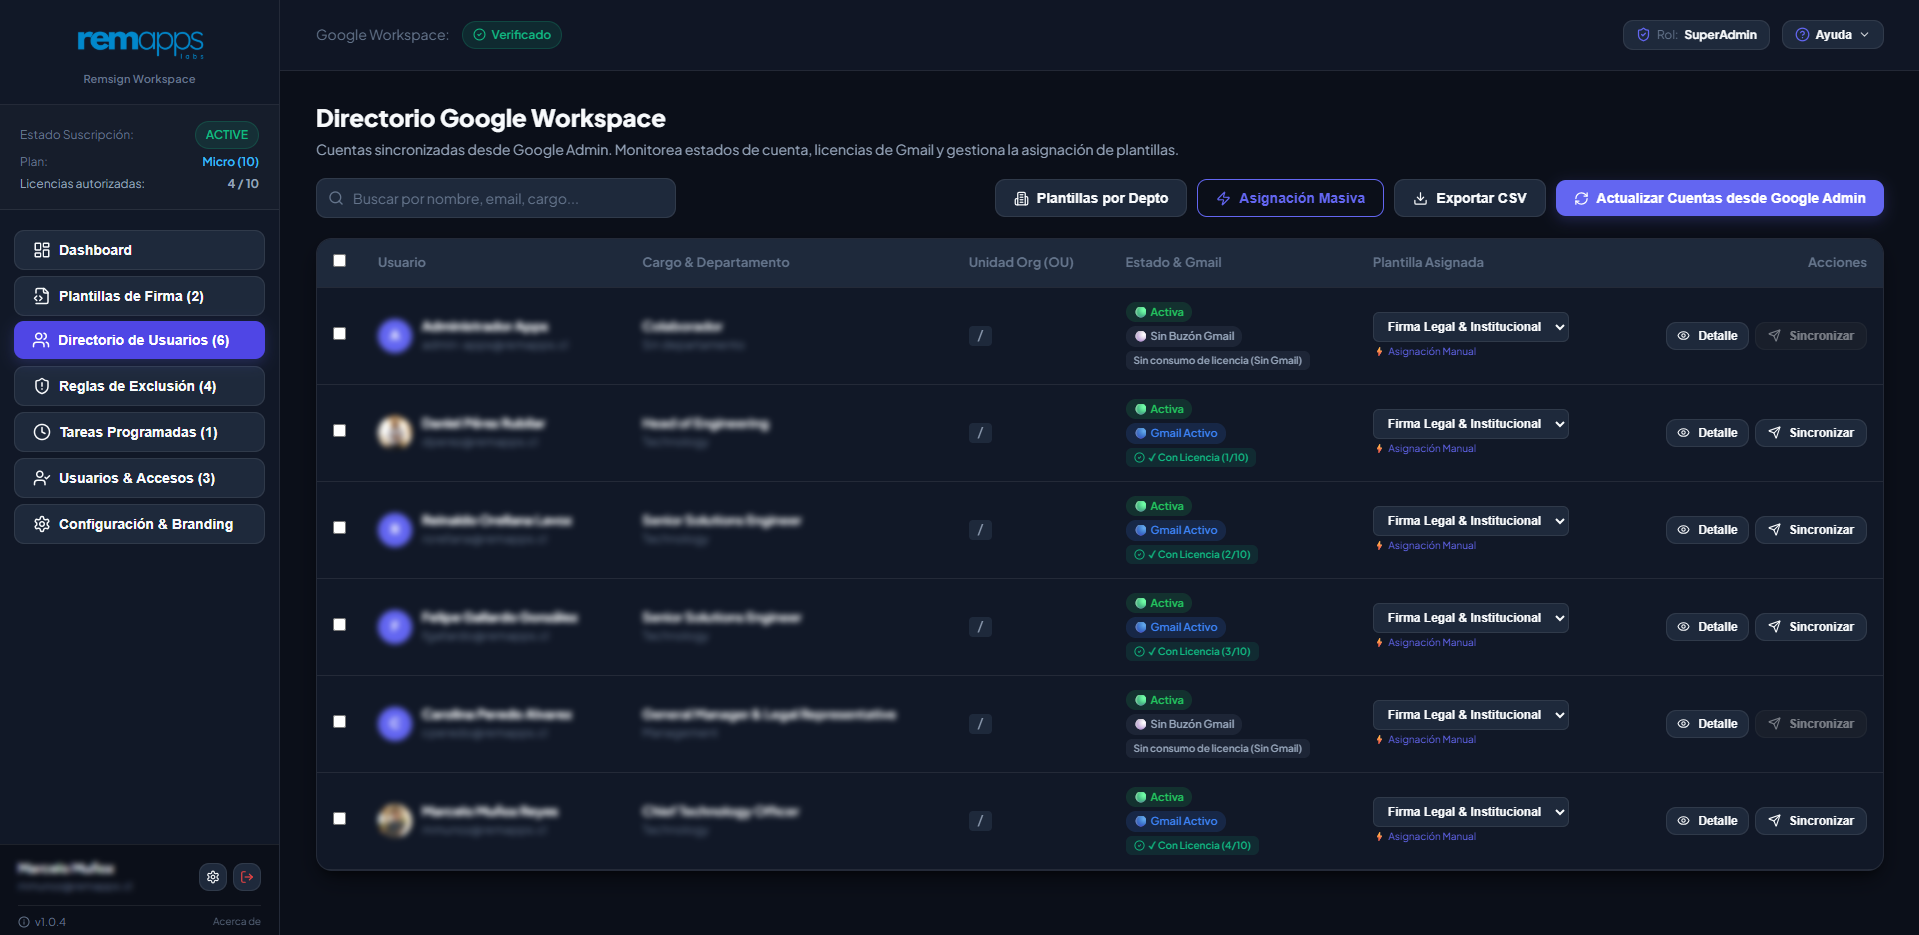This screenshot has width=1919, height=935.
Task: Click the info icon beside v1.0.4
Action: tap(24, 922)
